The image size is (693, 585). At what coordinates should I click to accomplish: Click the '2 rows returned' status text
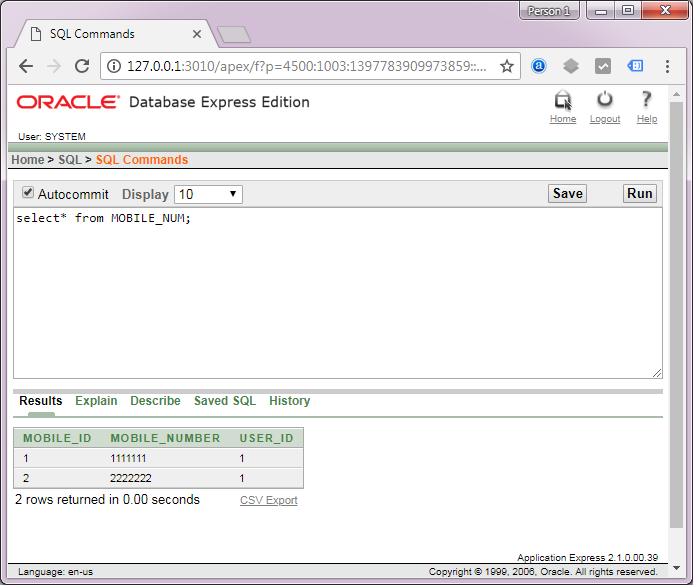[107, 499]
